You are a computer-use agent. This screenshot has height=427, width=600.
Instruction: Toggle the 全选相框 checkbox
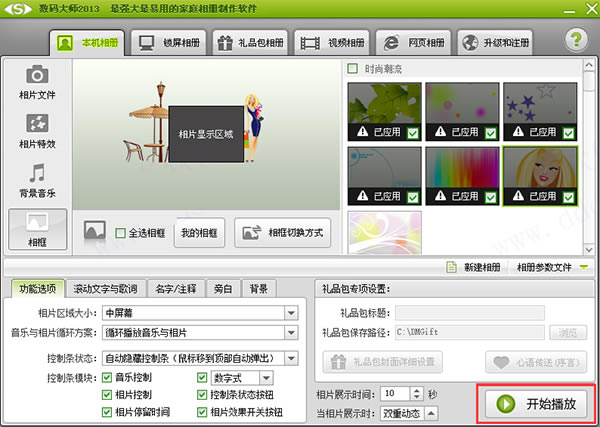click(121, 233)
